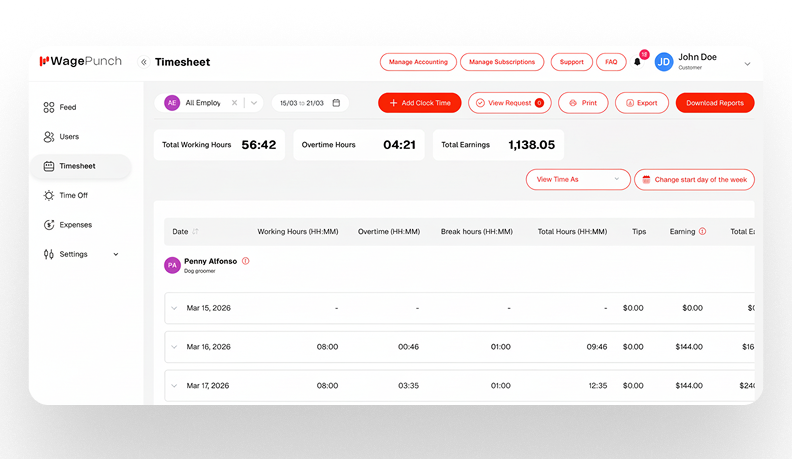
Task: Collapse the sidebar with the arrow icon
Action: (143, 62)
